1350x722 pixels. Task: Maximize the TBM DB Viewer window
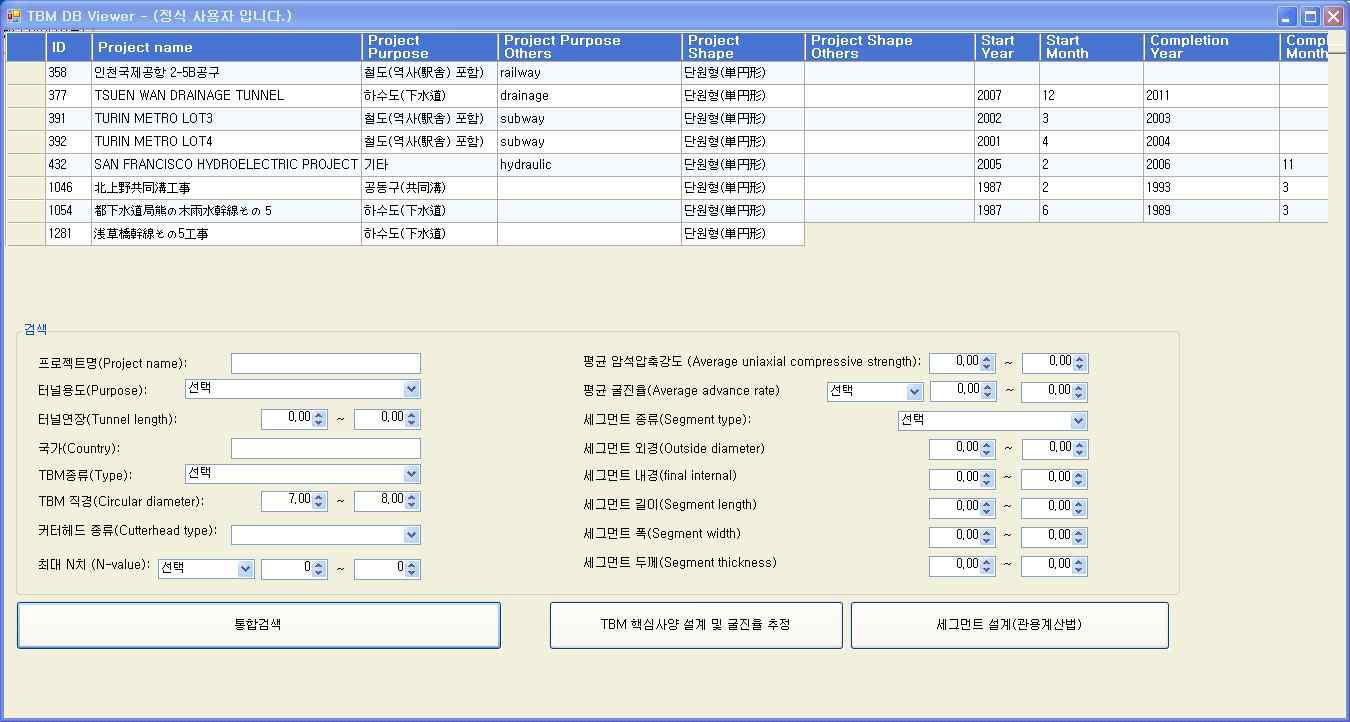(x=1310, y=16)
